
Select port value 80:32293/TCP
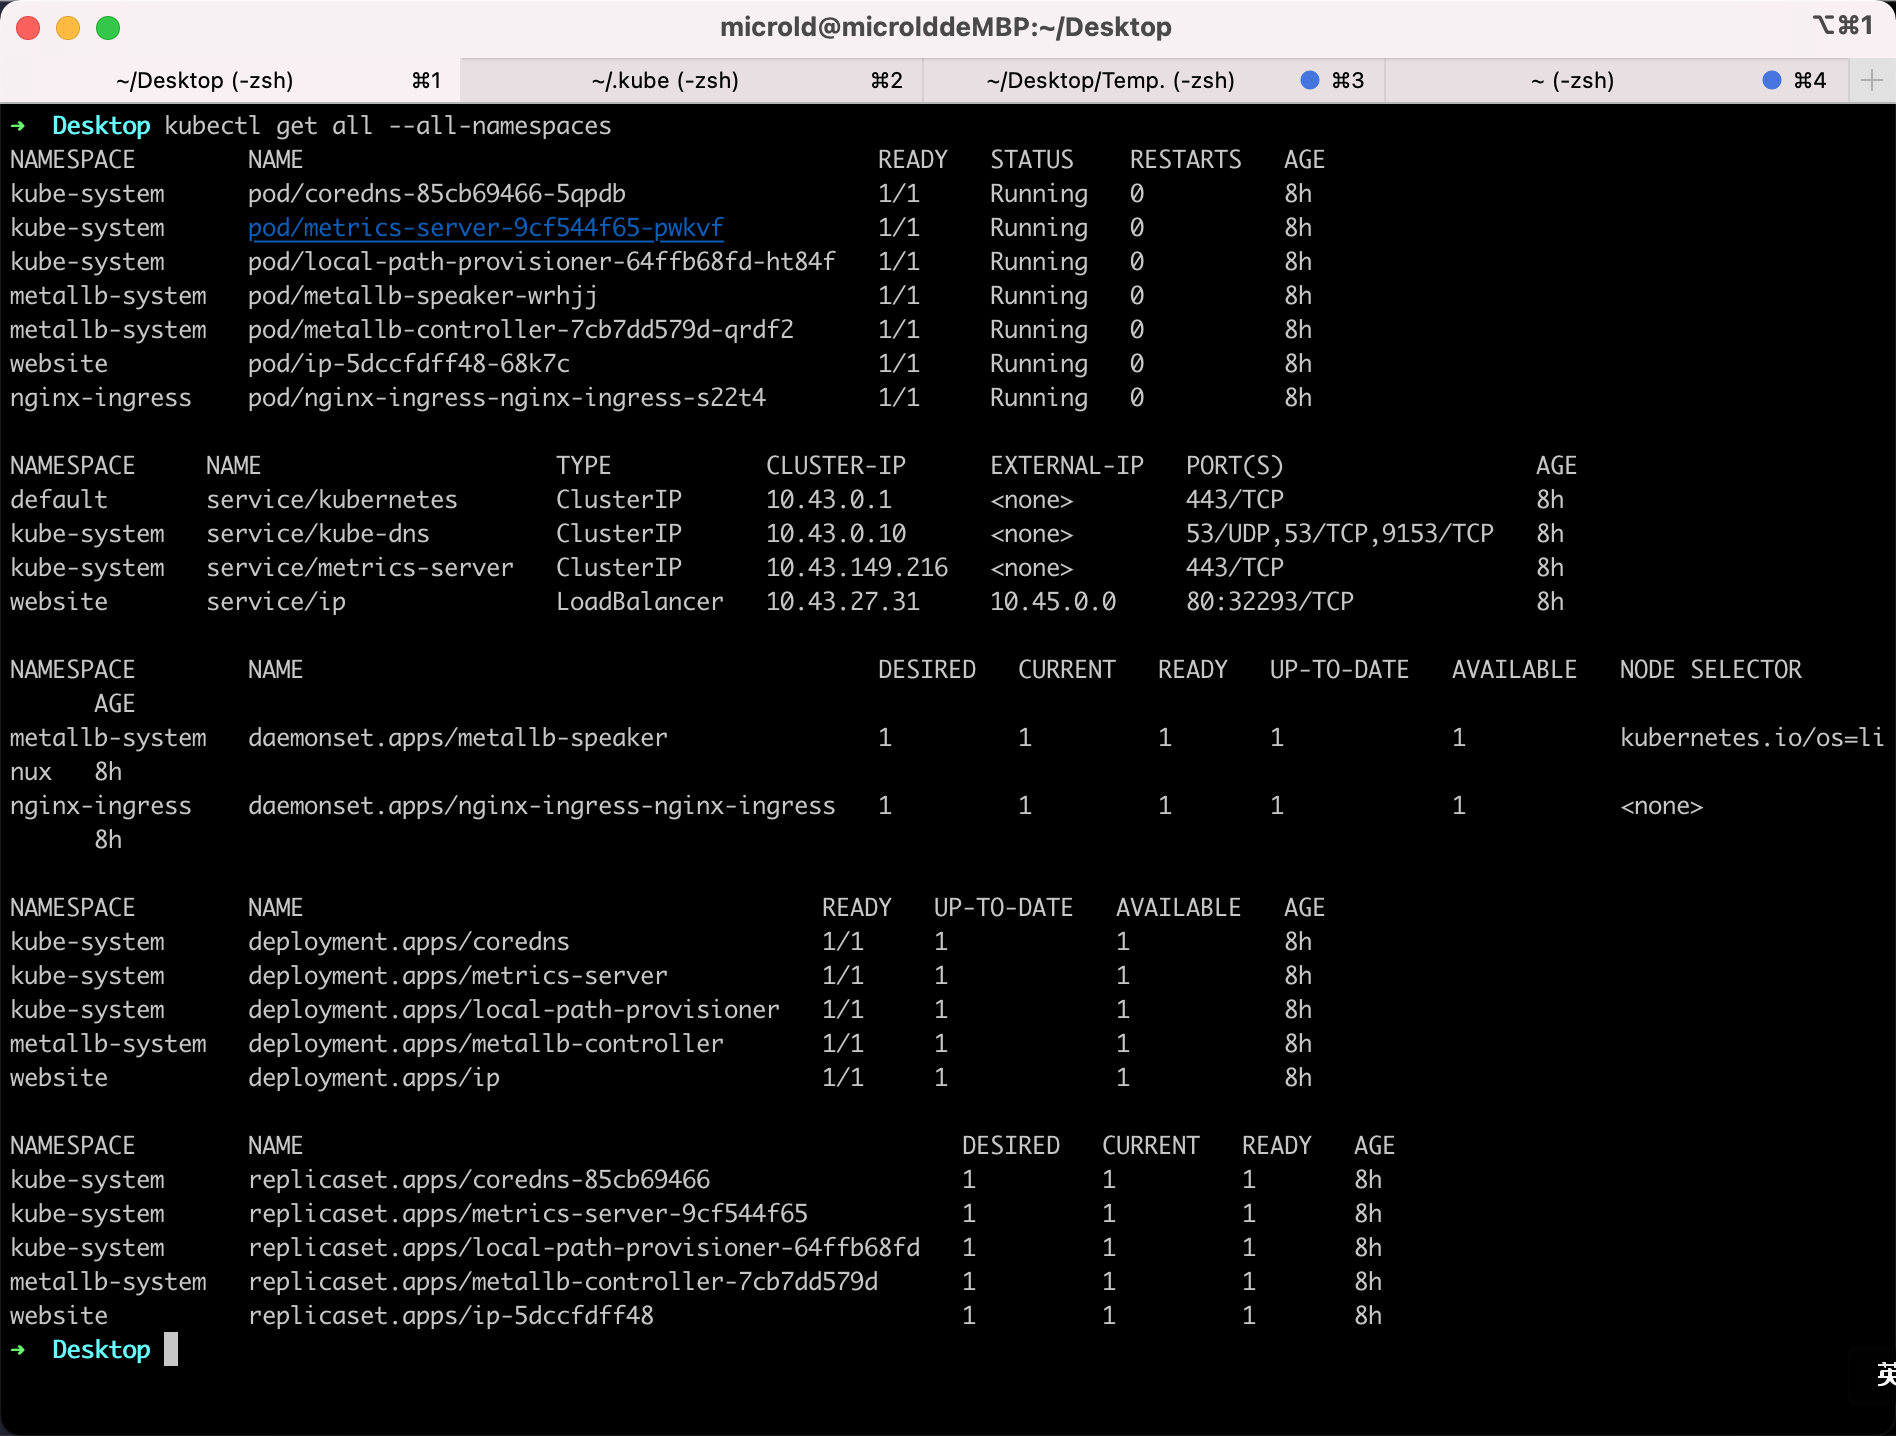click(x=1270, y=602)
